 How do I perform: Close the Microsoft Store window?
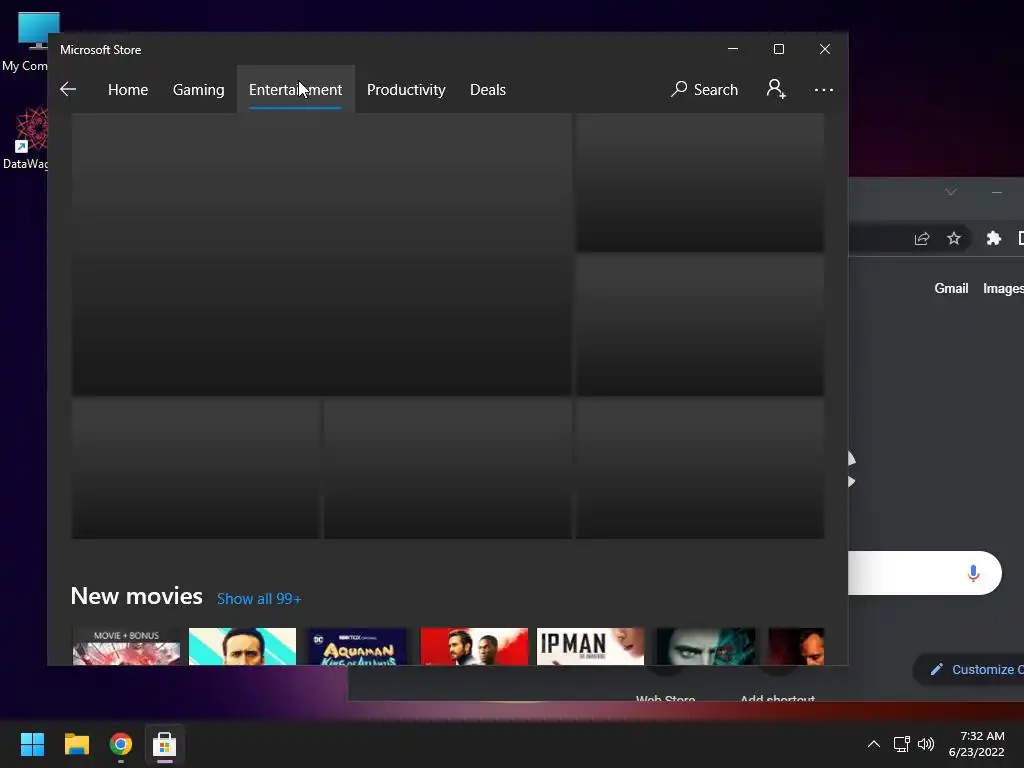click(825, 49)
